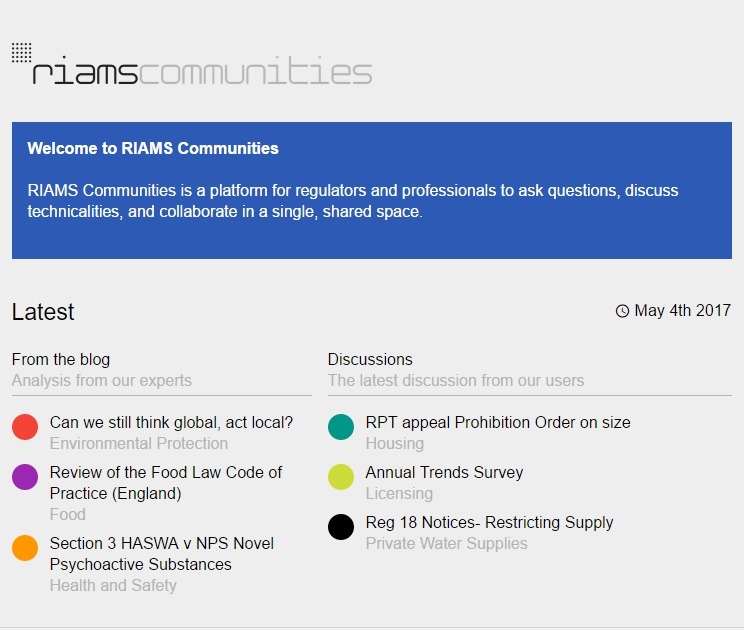Open the Annual Trends Survey discussion
This screenshot has height=630, width=744.
pyautogui.click(x=444, y=472)
